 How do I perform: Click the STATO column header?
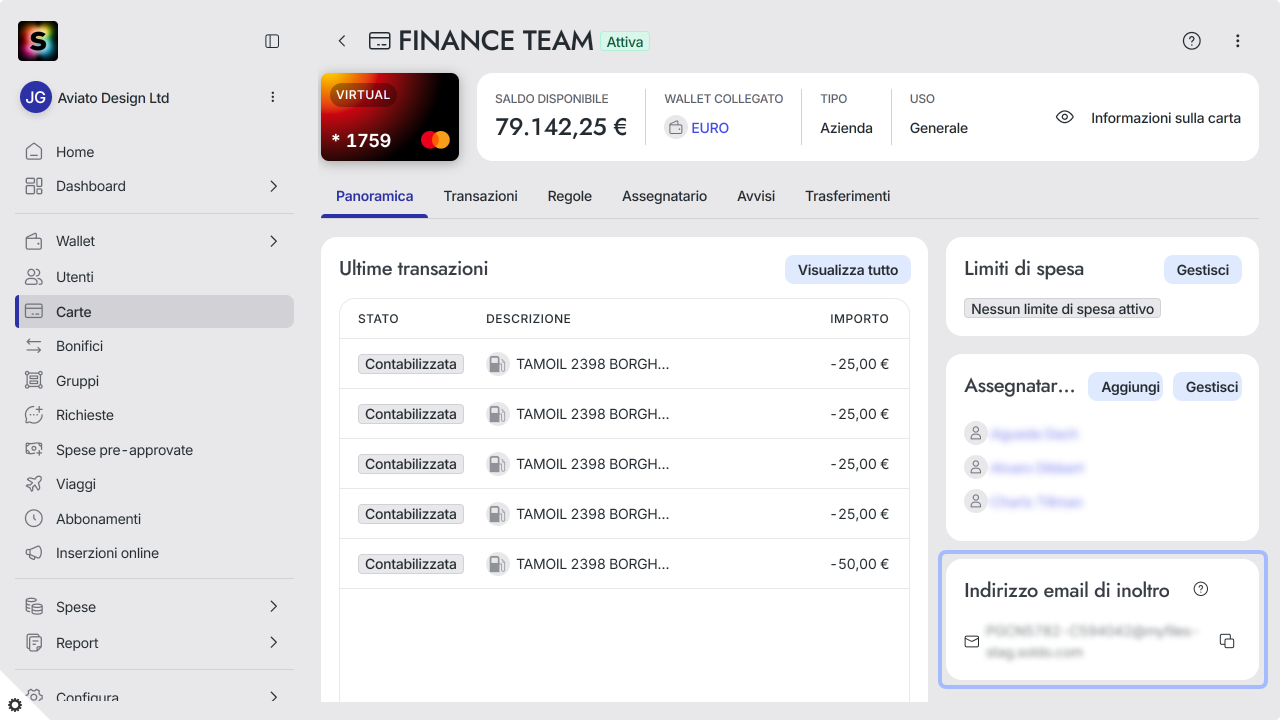(x=378, y=319)
